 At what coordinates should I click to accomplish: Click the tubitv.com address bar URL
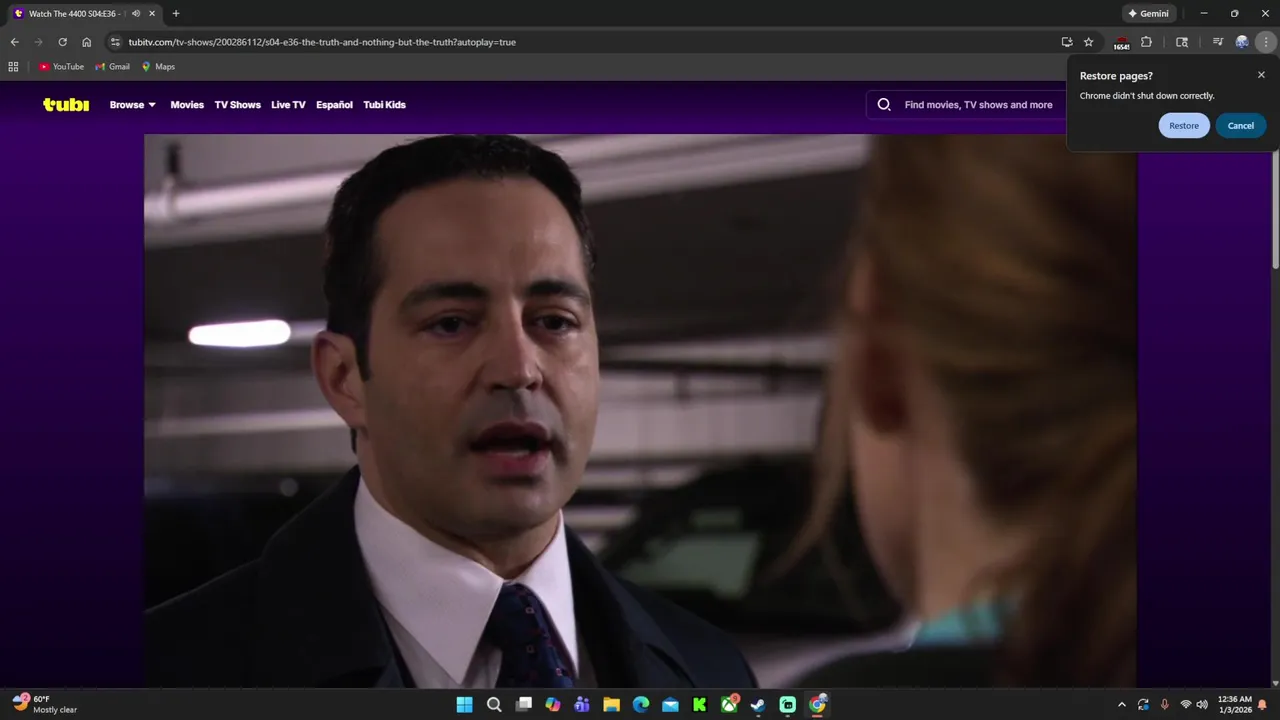(x=322, y=42)
